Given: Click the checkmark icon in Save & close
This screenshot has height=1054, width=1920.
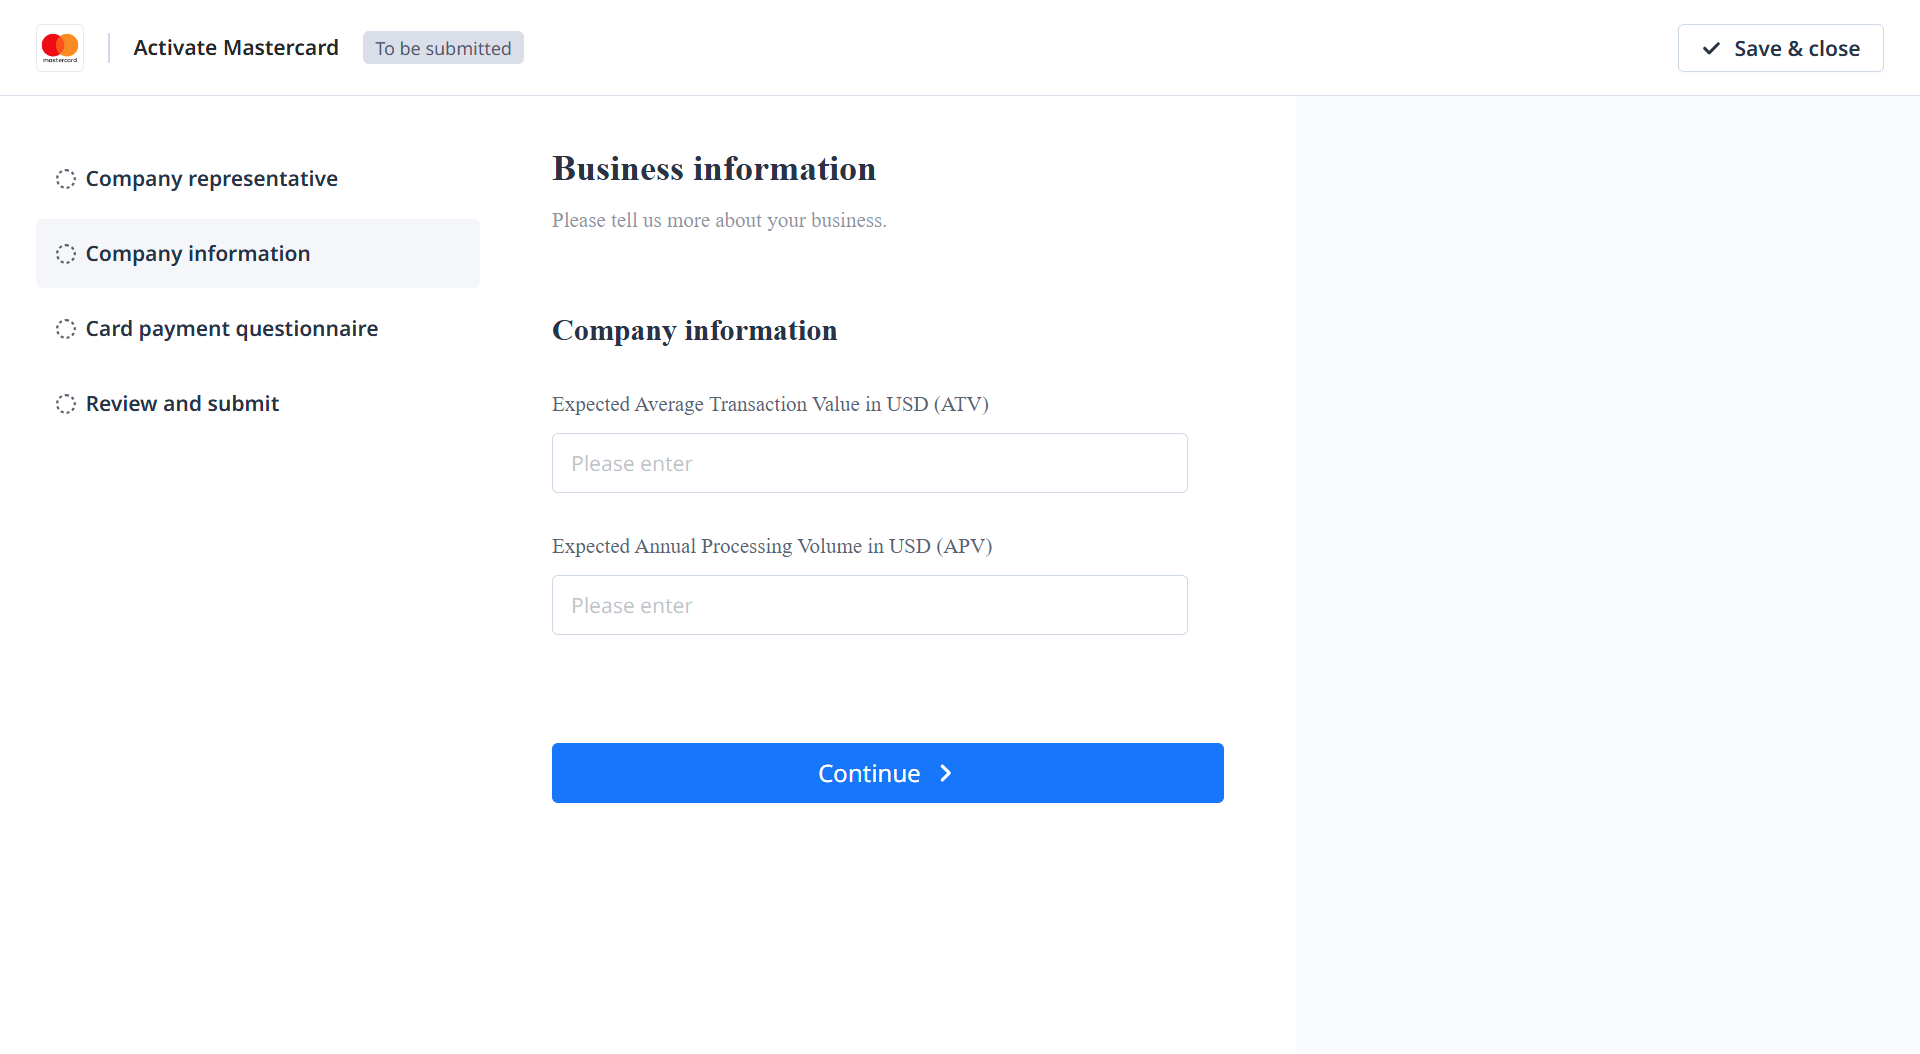Looking at the screenshot, I should pyautogui.click(x=1711, y=48).
